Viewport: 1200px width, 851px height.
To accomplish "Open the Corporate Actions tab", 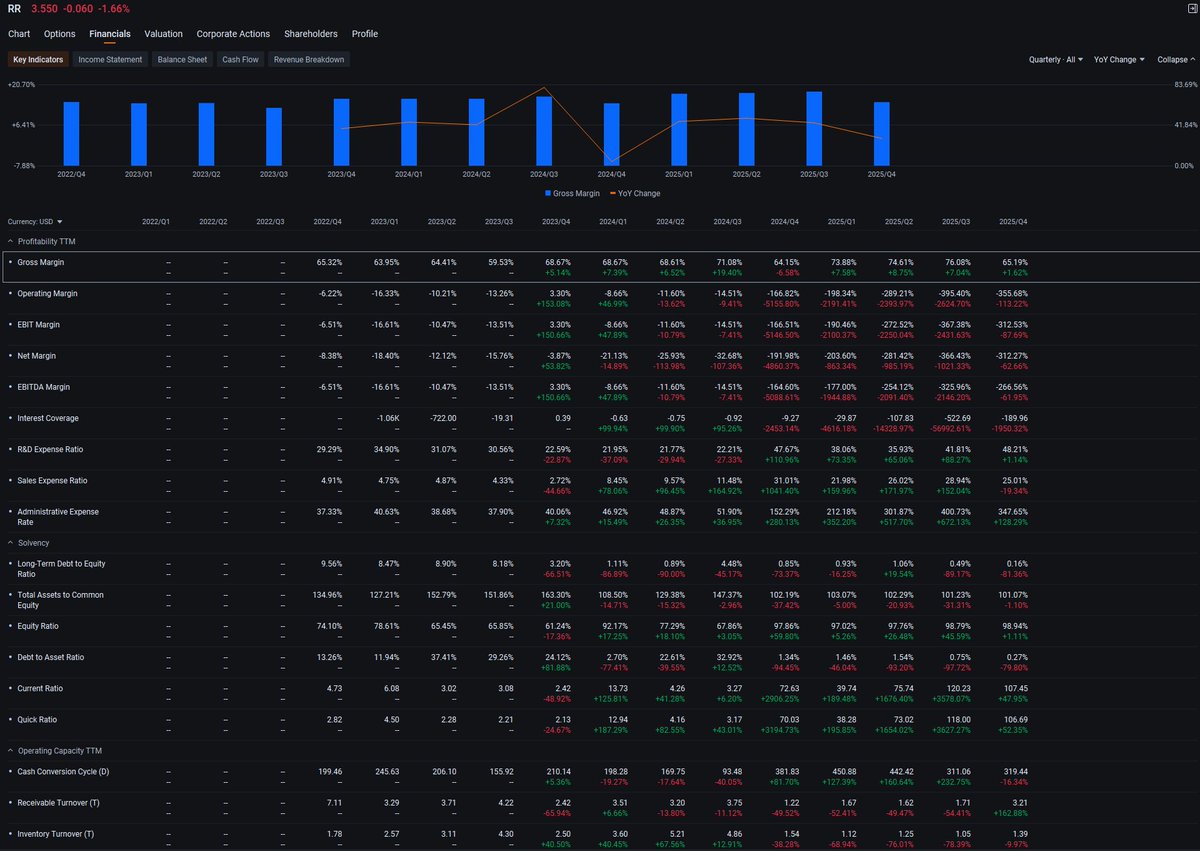I will click(x=234, y=34).
